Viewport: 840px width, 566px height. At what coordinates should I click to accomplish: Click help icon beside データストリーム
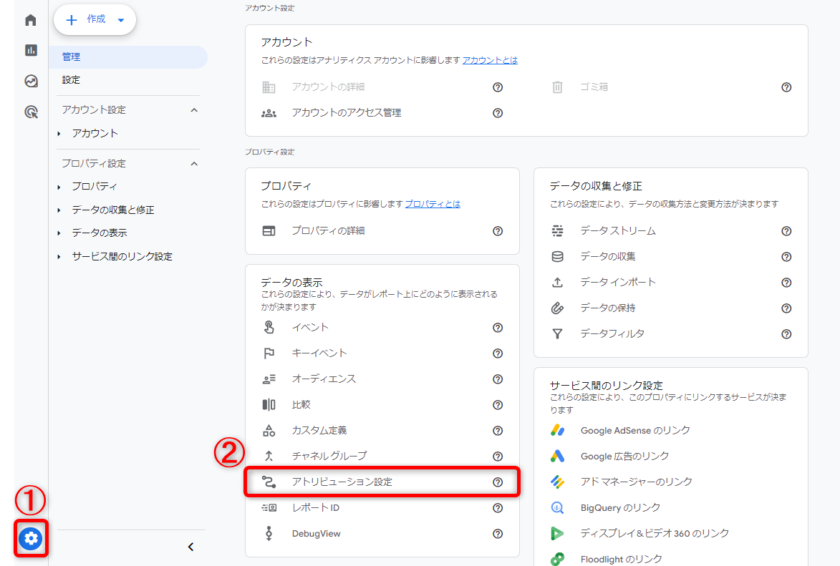click(x=786, y=231)
